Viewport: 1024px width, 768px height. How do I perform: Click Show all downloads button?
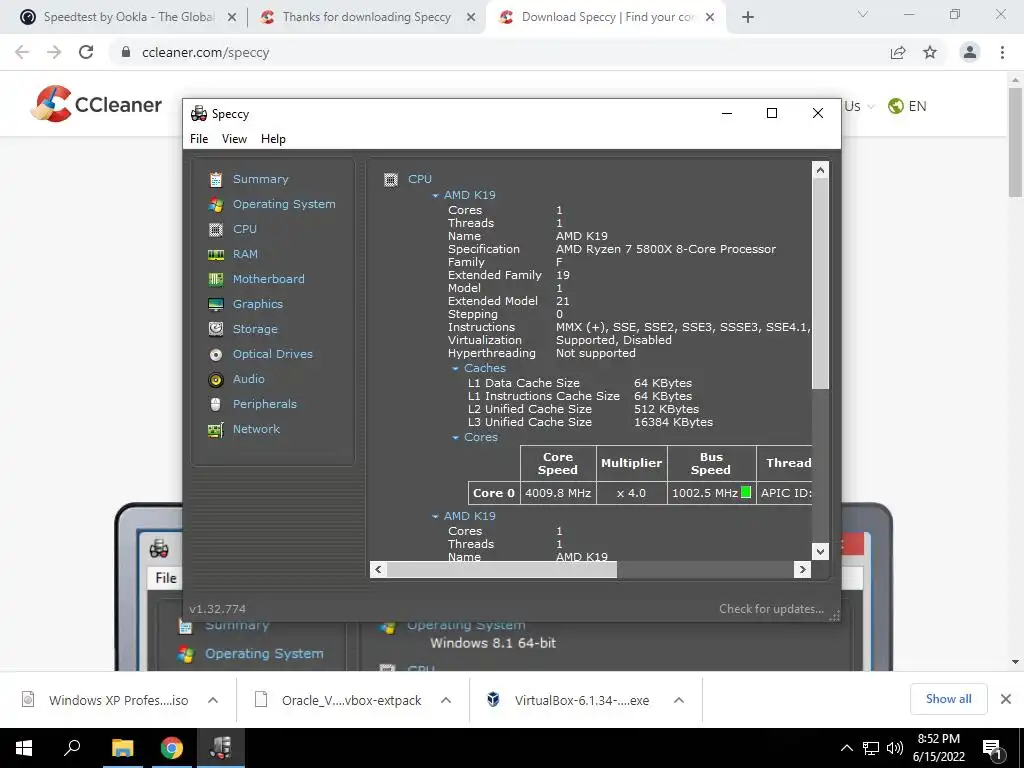click(x=948, y=699)
